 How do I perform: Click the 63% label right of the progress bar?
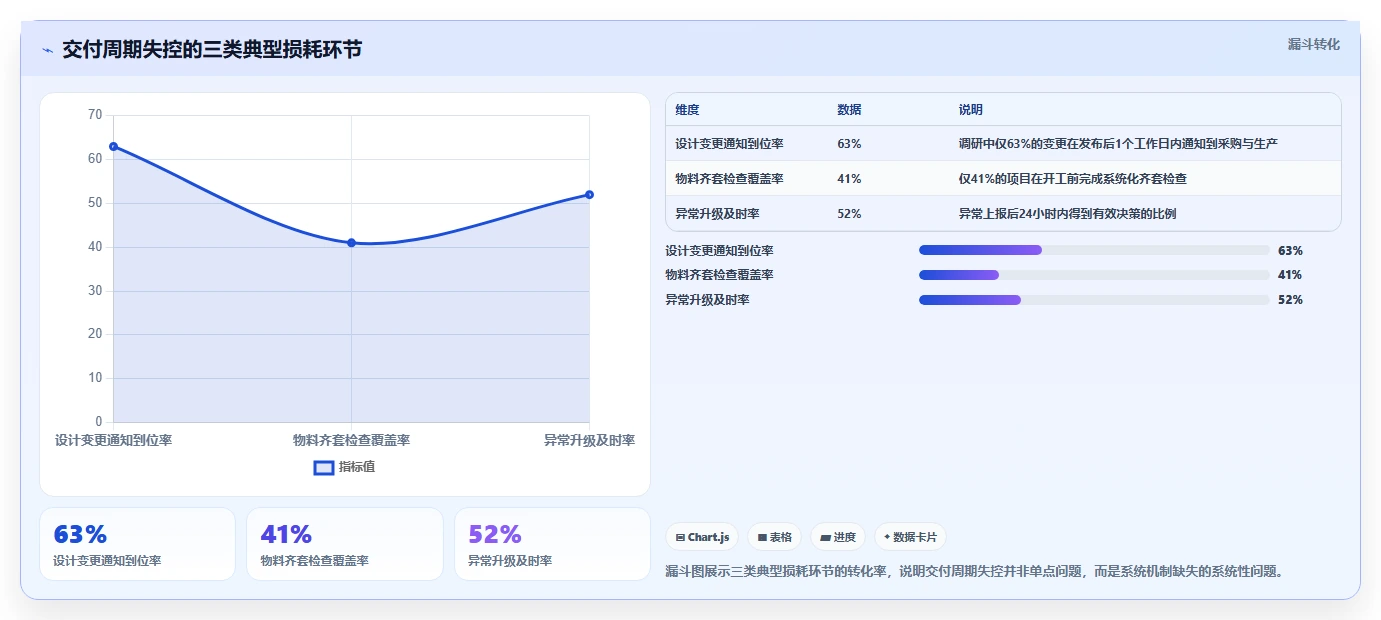pyautogui.click(x=1290, y=251)
